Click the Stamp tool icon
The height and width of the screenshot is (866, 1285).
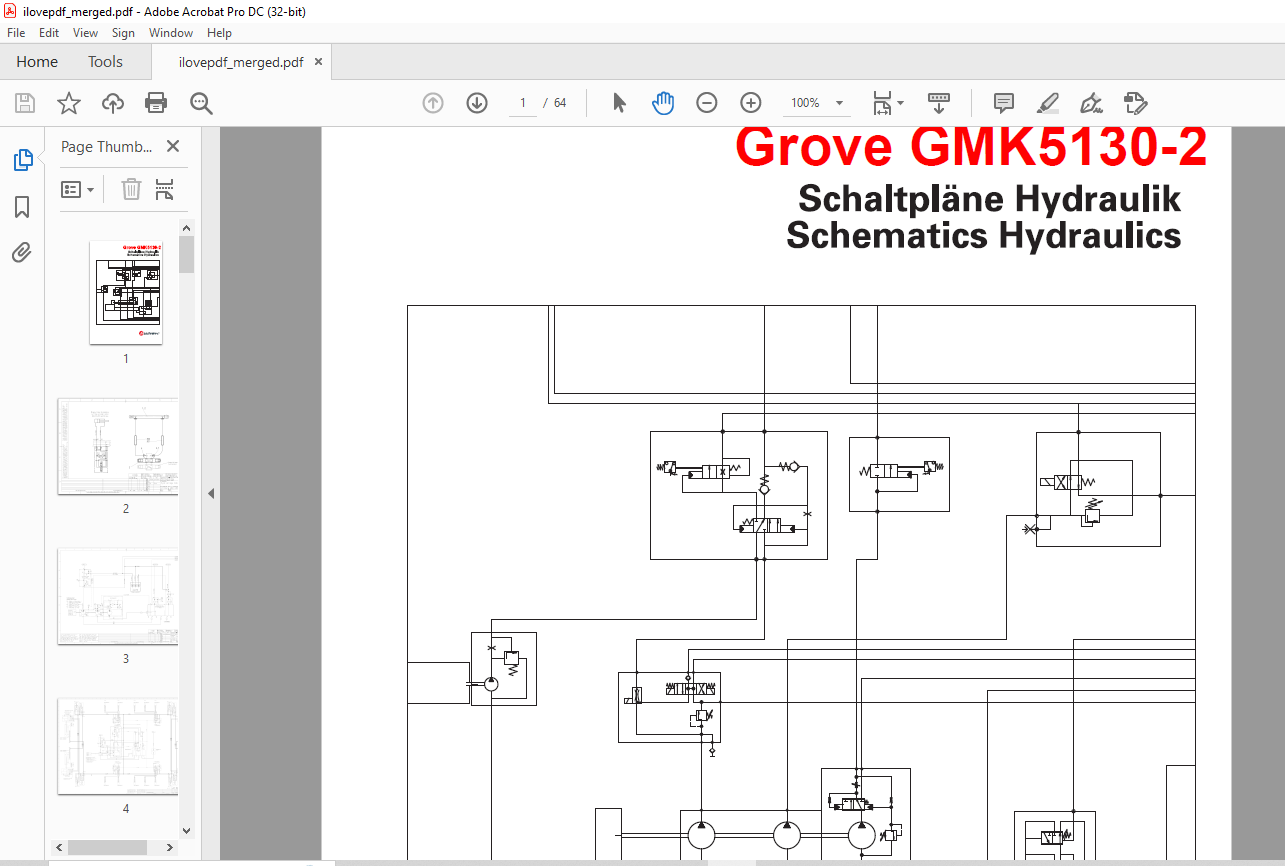point(1135,103)
